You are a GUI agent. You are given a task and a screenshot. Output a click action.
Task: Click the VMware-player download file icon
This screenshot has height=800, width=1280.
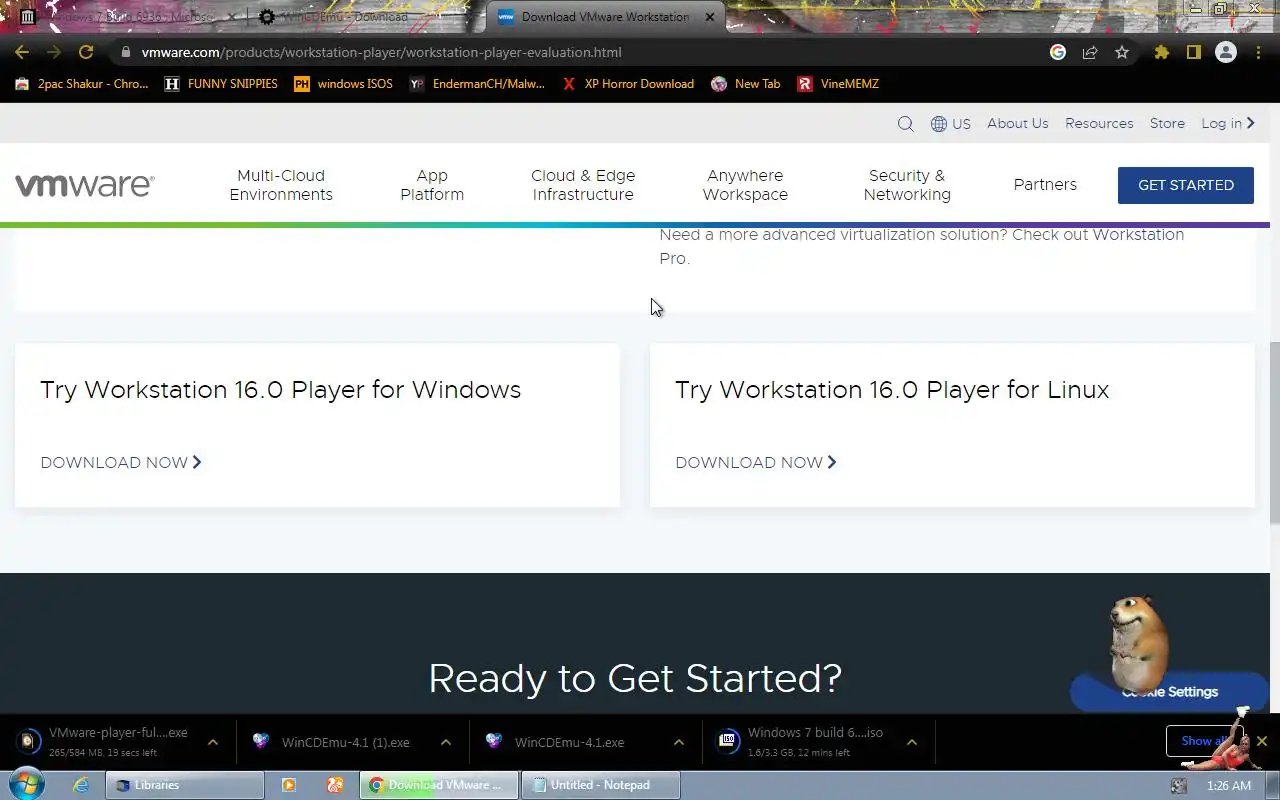click(x=30, y=742)
